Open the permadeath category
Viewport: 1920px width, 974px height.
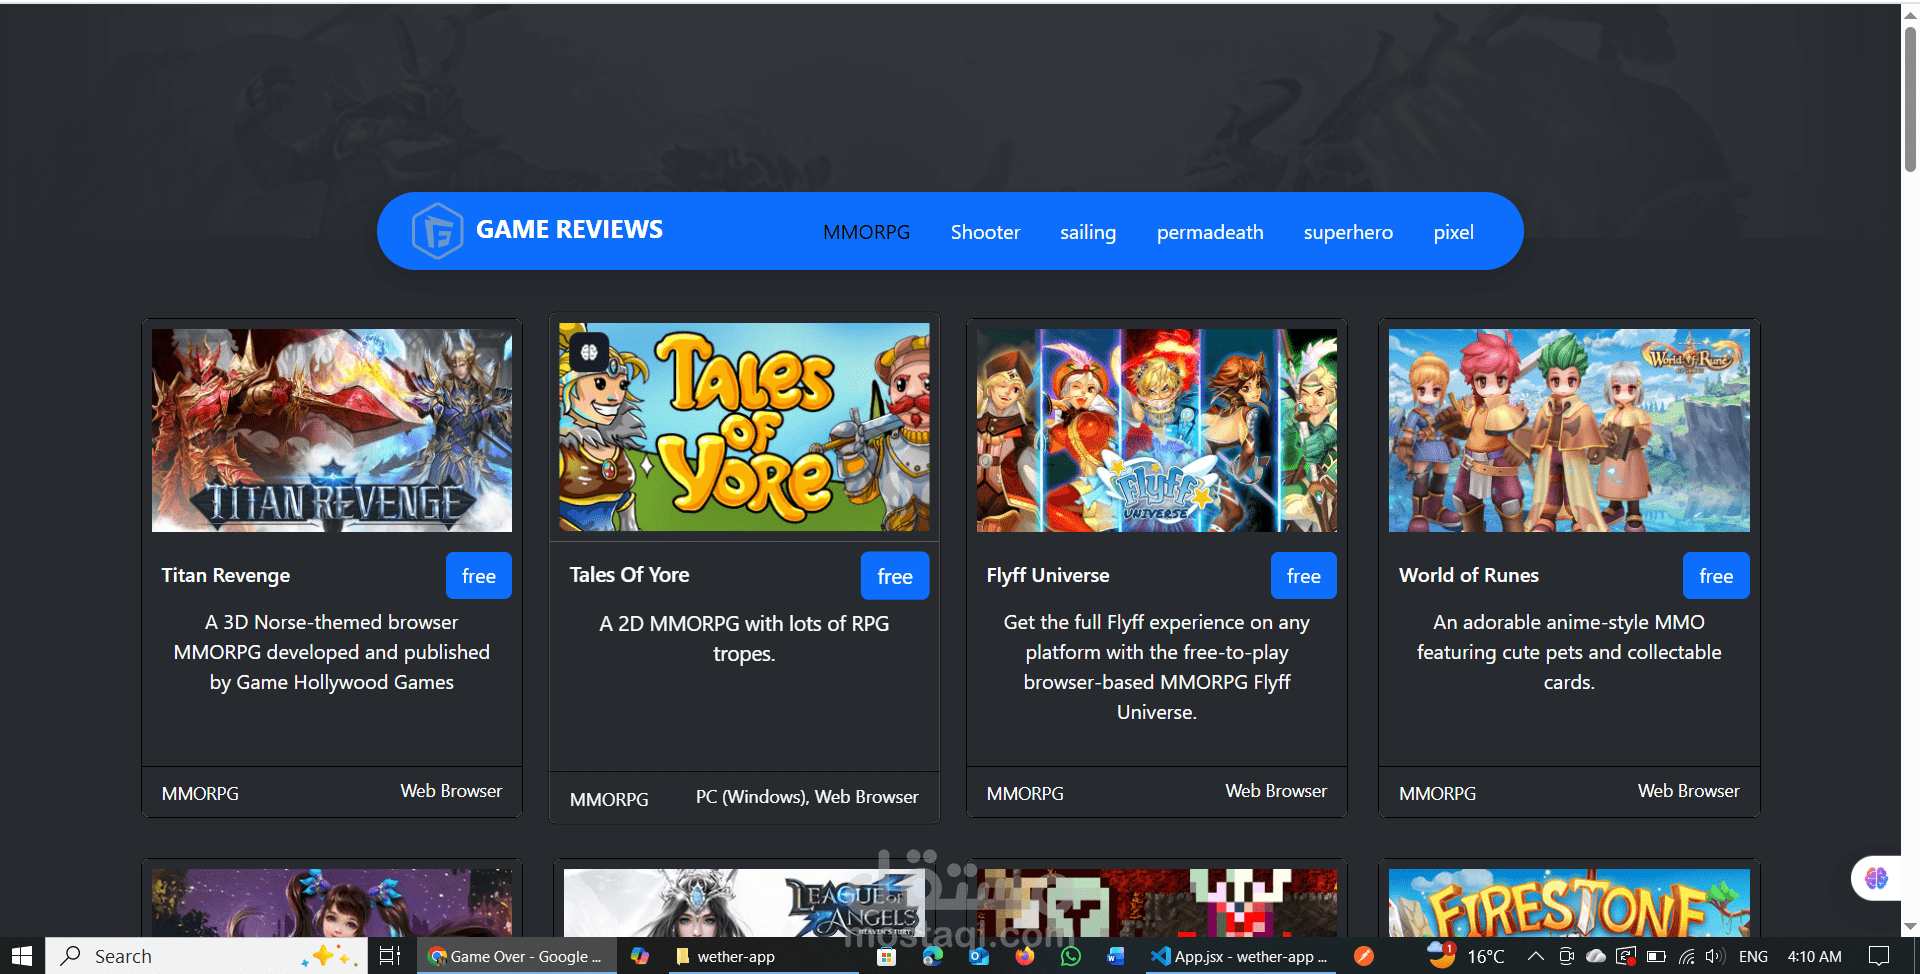(1210, 232)
